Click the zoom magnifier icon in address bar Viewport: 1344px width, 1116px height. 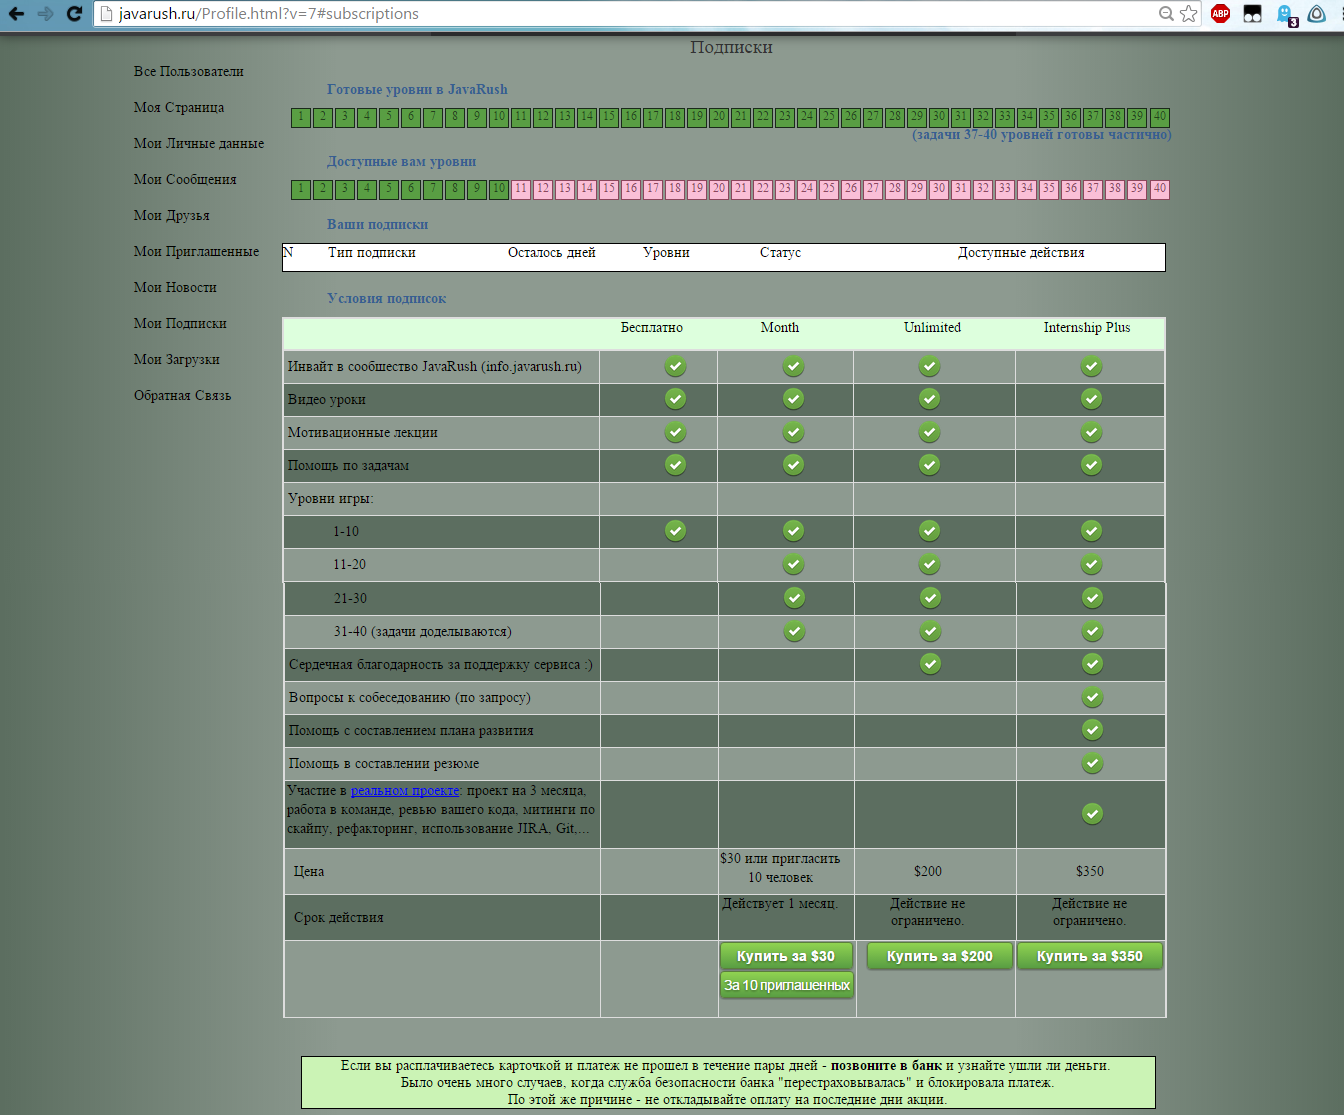click(x=1166, y=14)
